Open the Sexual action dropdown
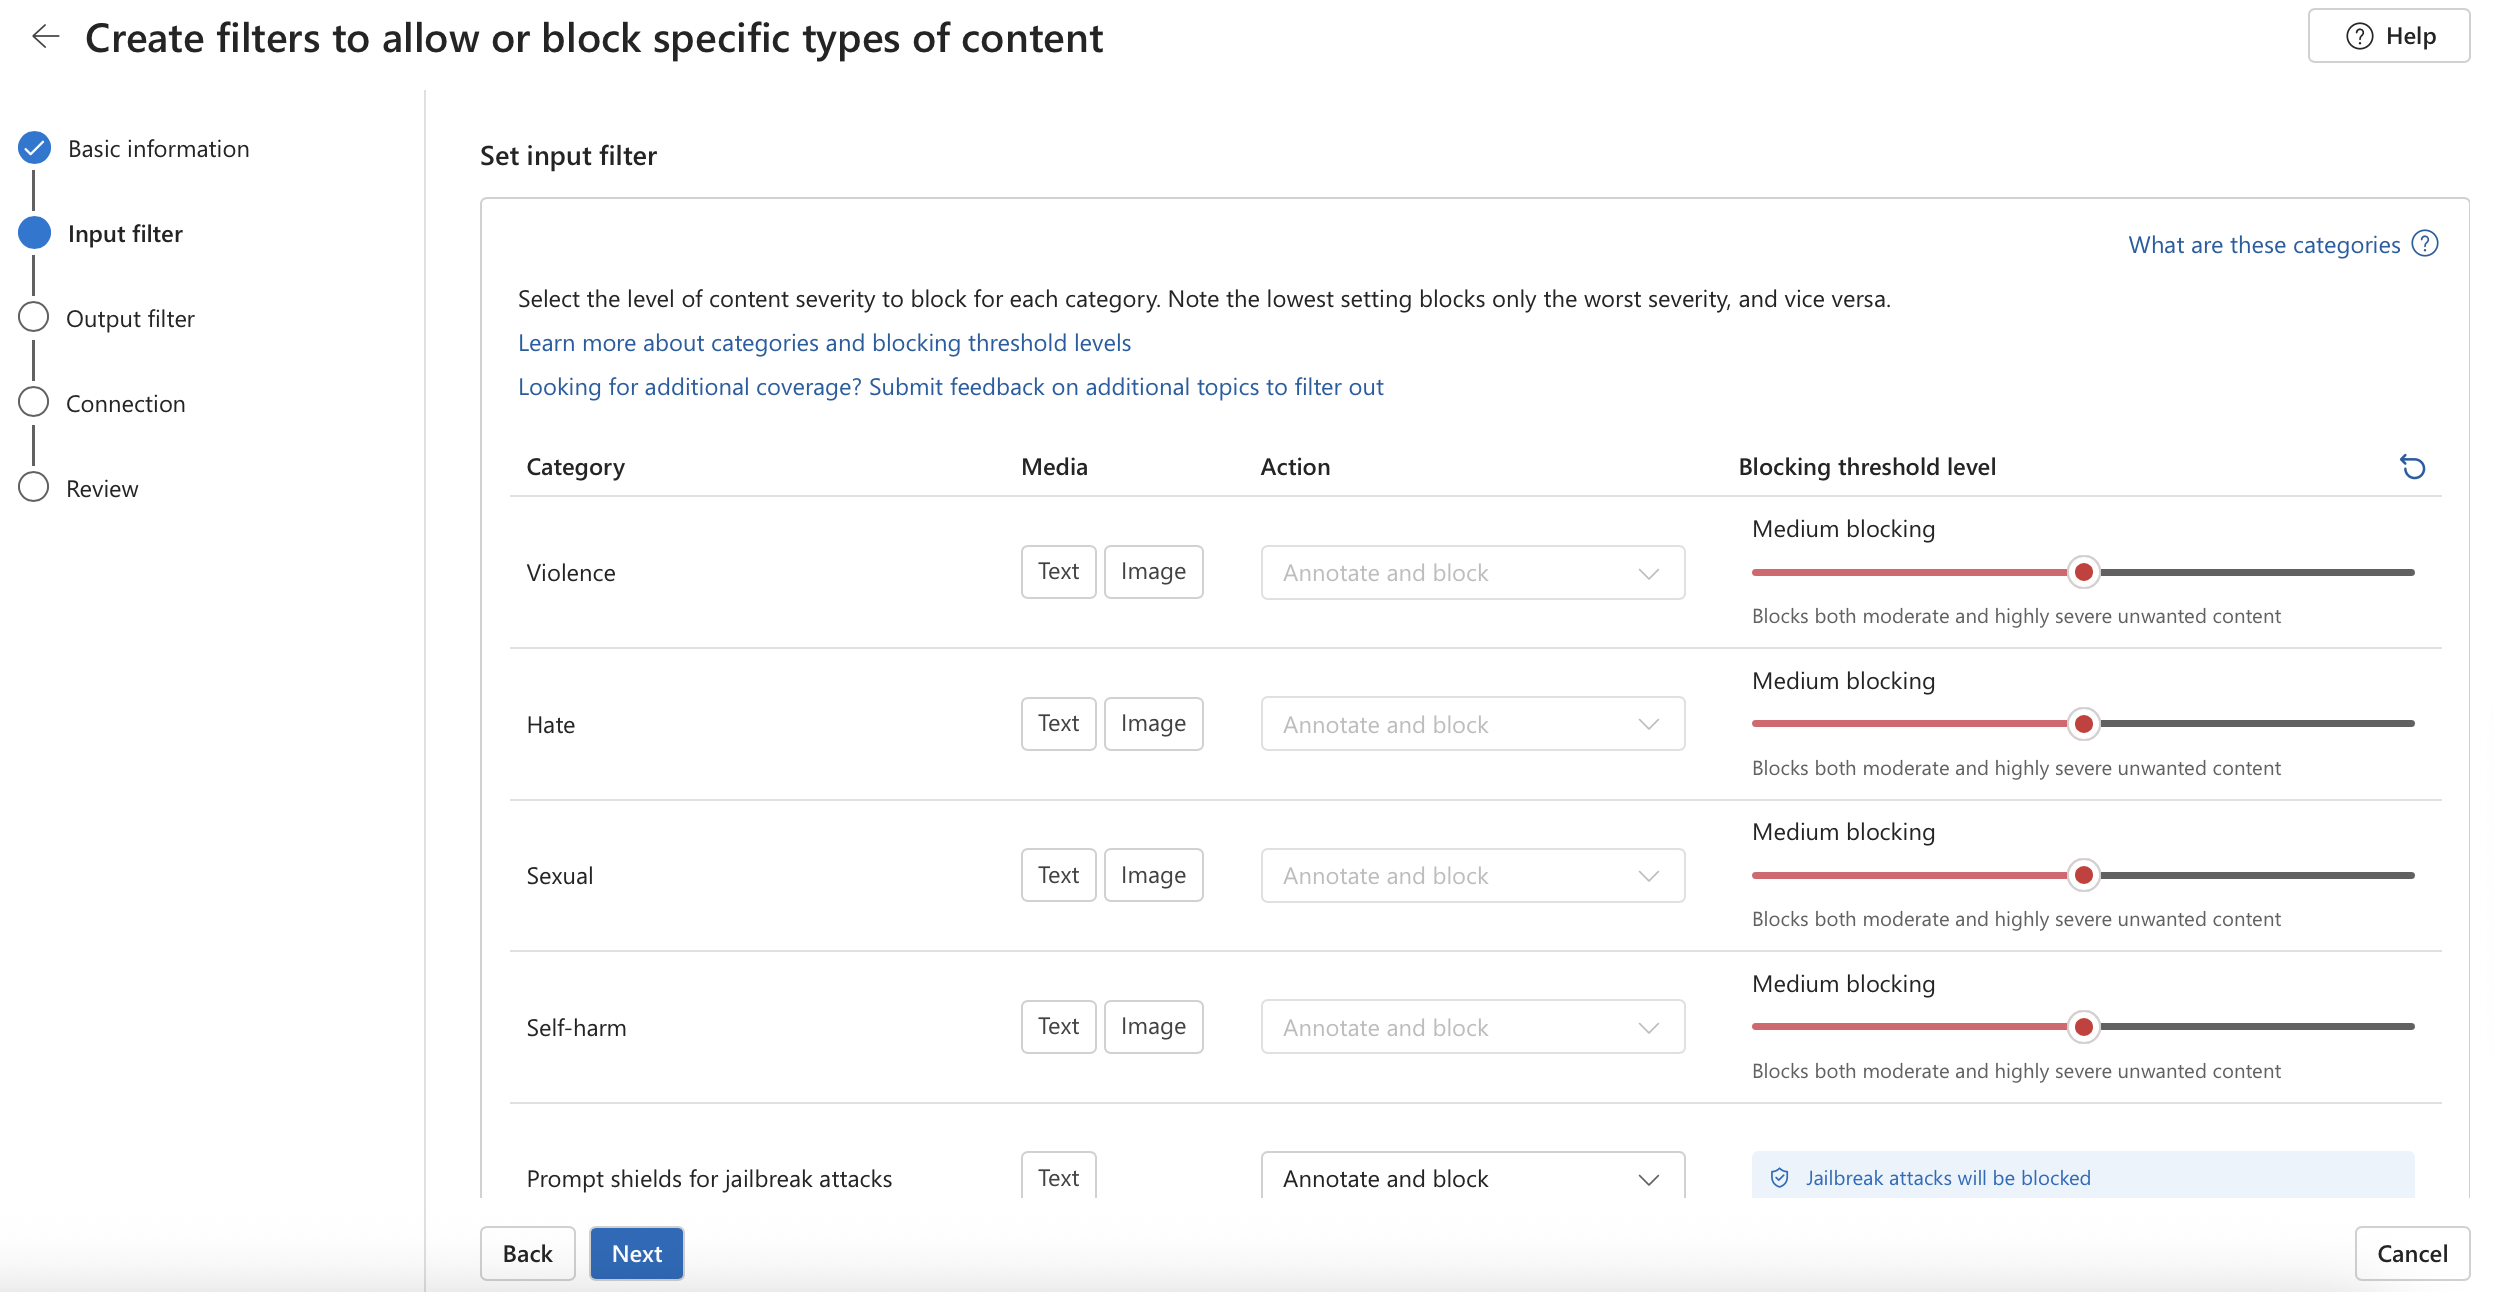The height and width of the screenshot is (1292, 2494). [x=1472, y=876]
